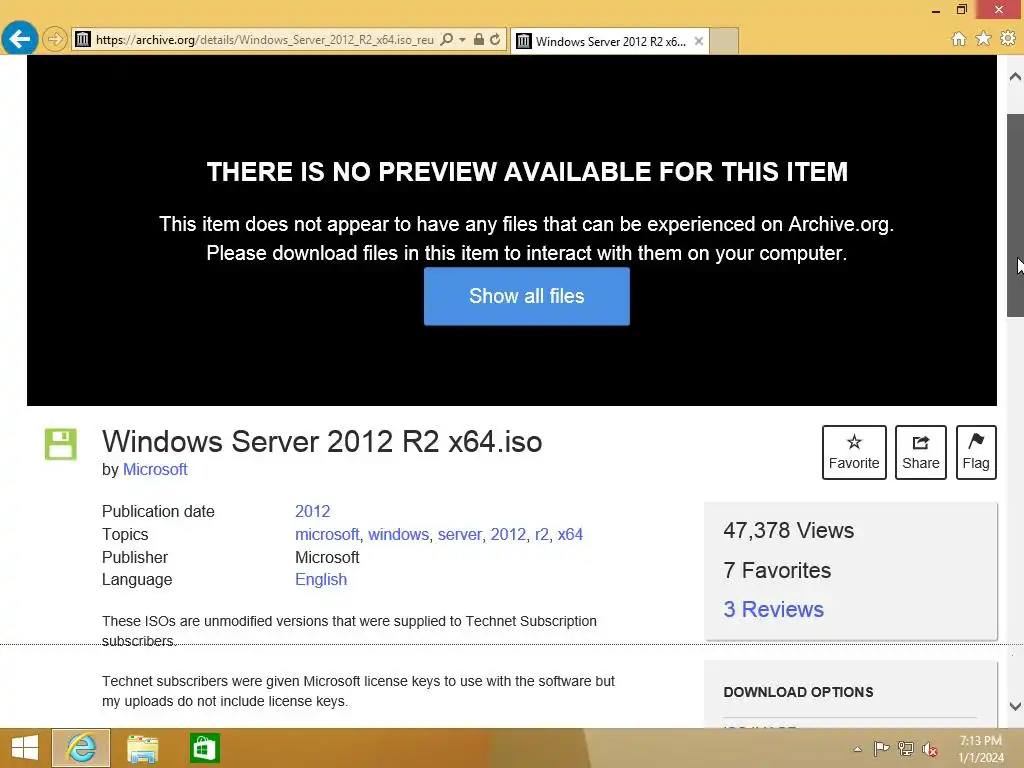Click the network tray icon

(906, 749)
